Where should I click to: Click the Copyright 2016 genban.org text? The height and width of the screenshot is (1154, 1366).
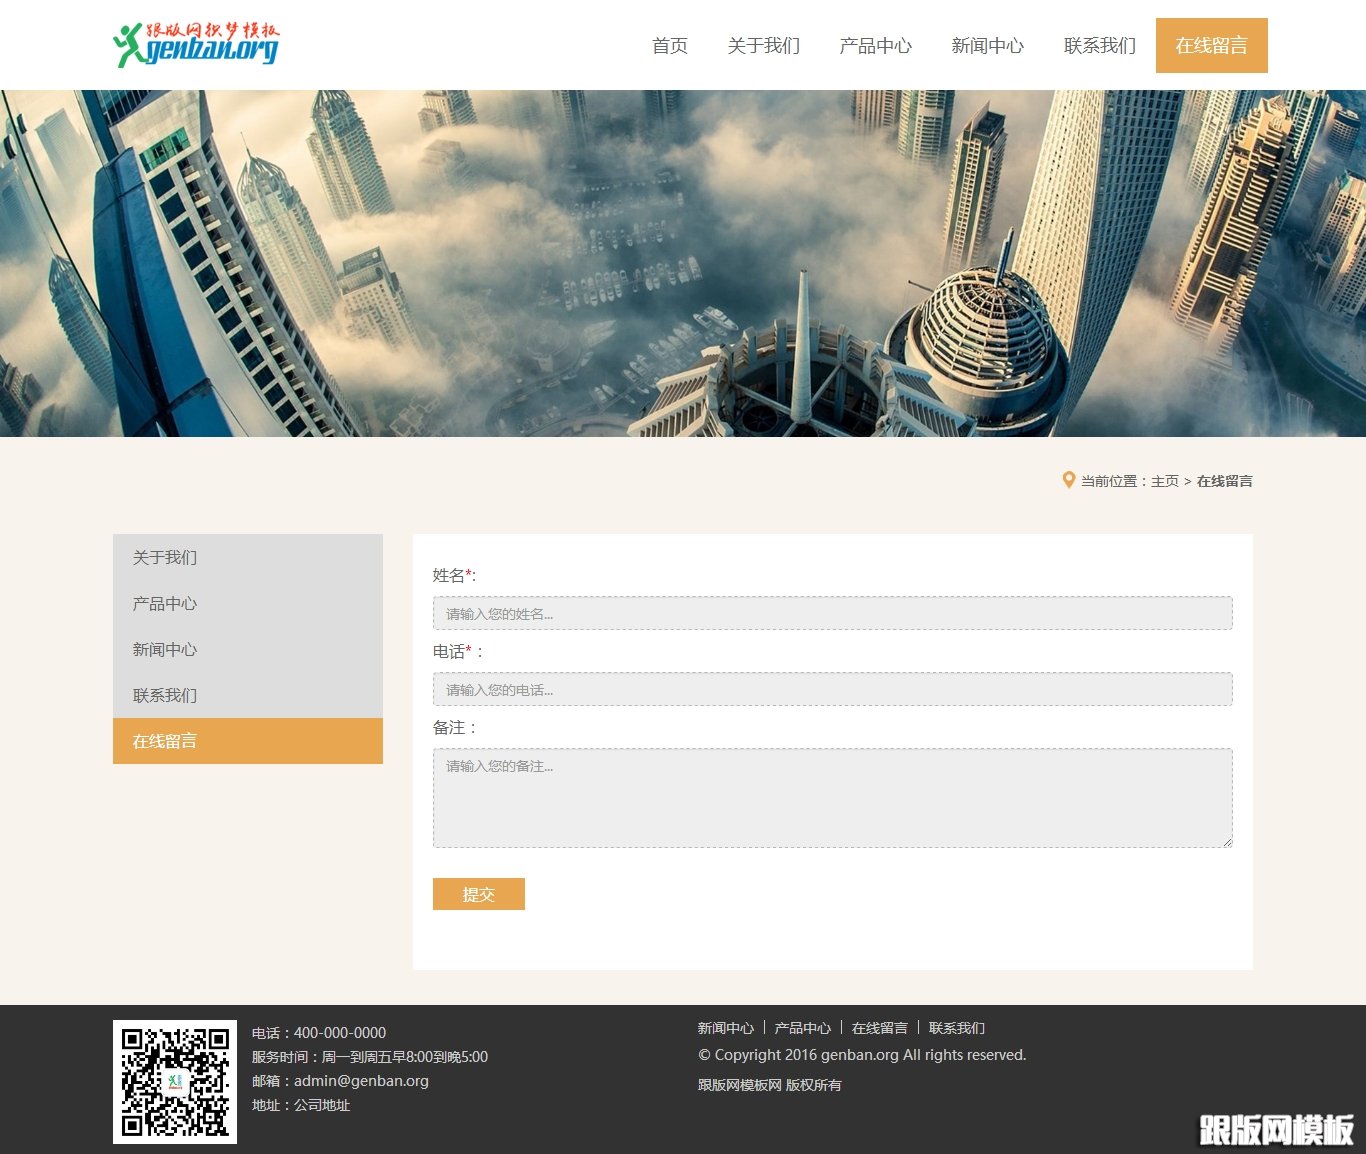(862, 1055)
